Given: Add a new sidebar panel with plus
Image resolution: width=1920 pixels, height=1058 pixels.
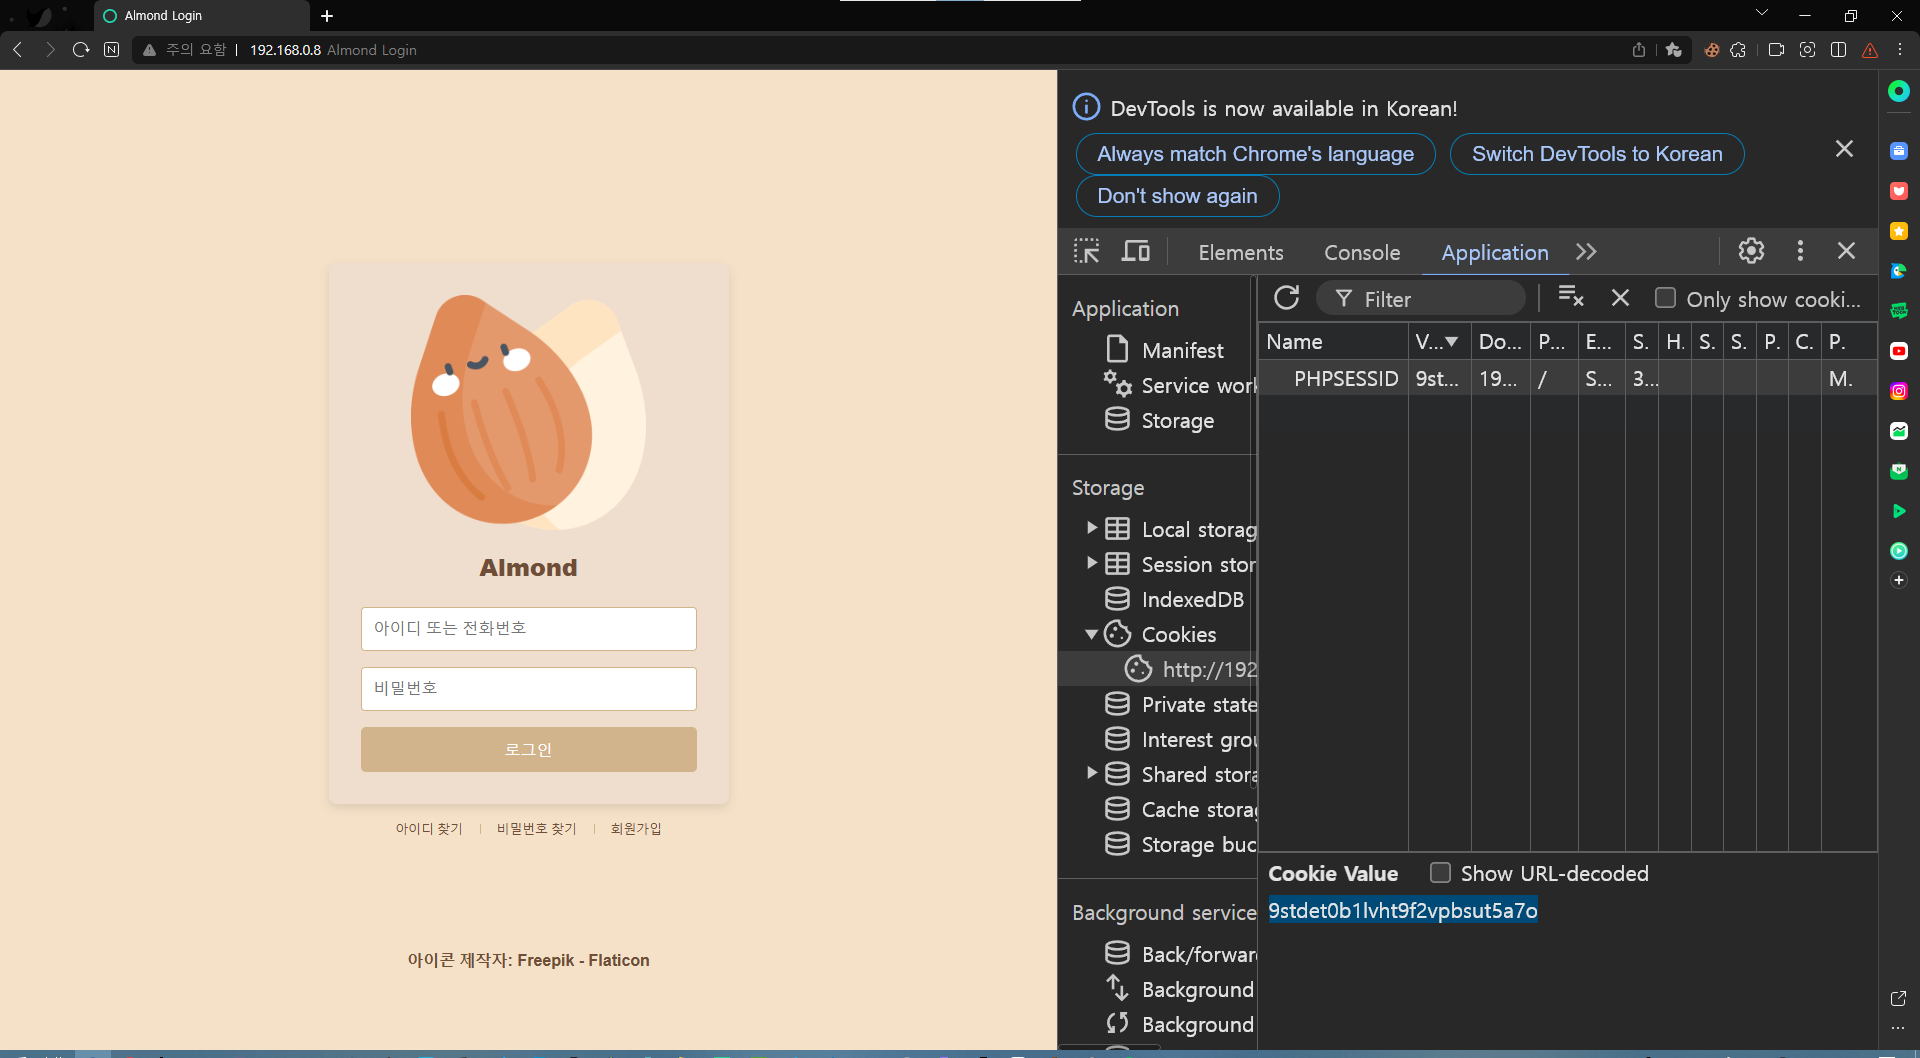Looking at the screenshot, I should click(1899, 580).
